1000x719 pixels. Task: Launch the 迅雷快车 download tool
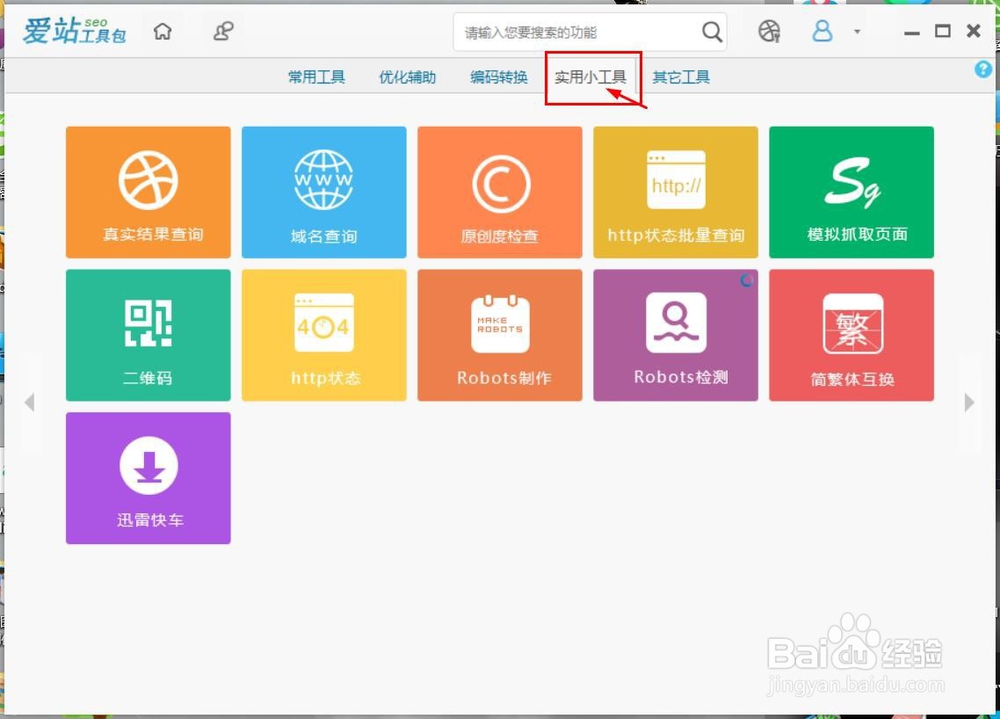(x=148, y=477)
